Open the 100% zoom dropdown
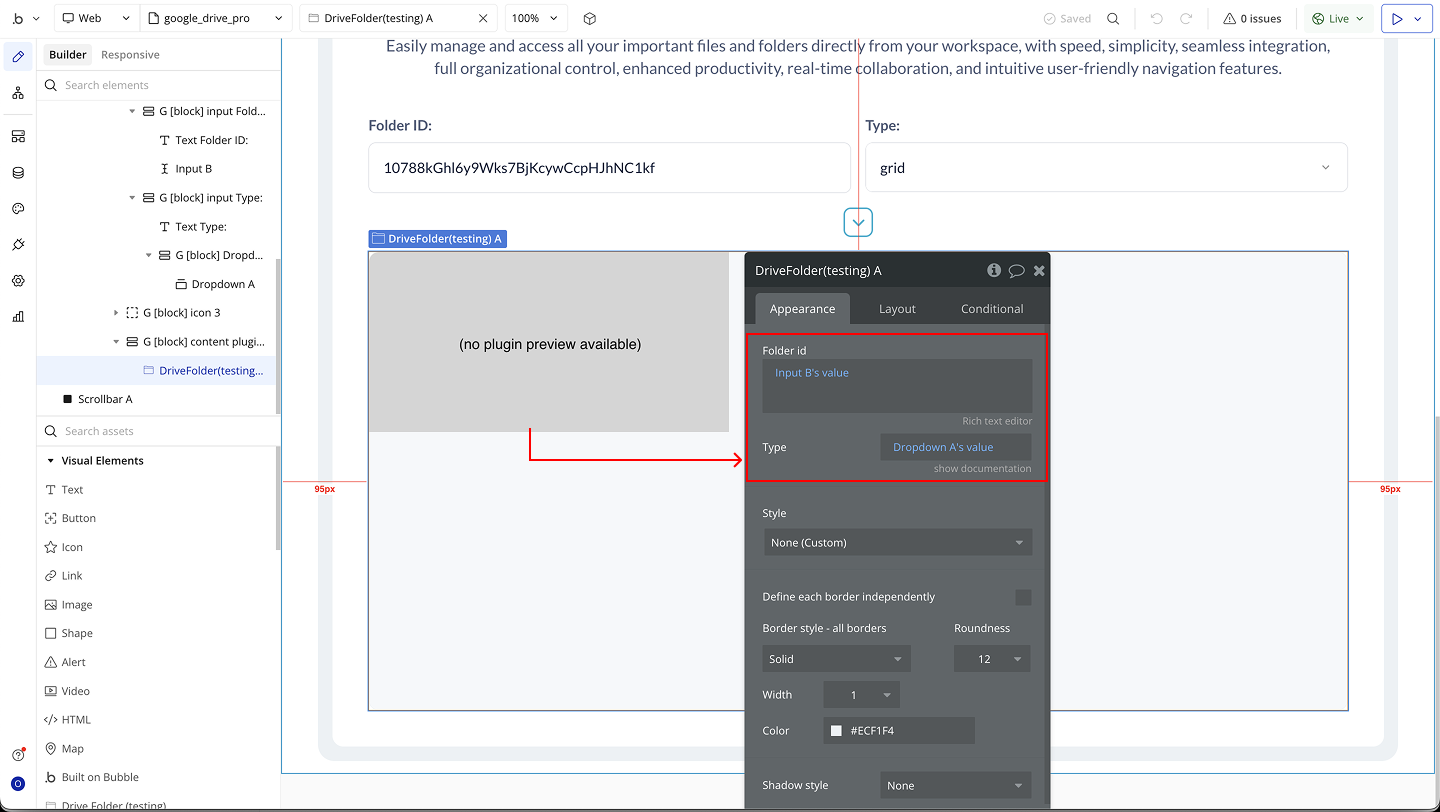The height and width of the screenshot is (812, 1440). coord(536,18)
